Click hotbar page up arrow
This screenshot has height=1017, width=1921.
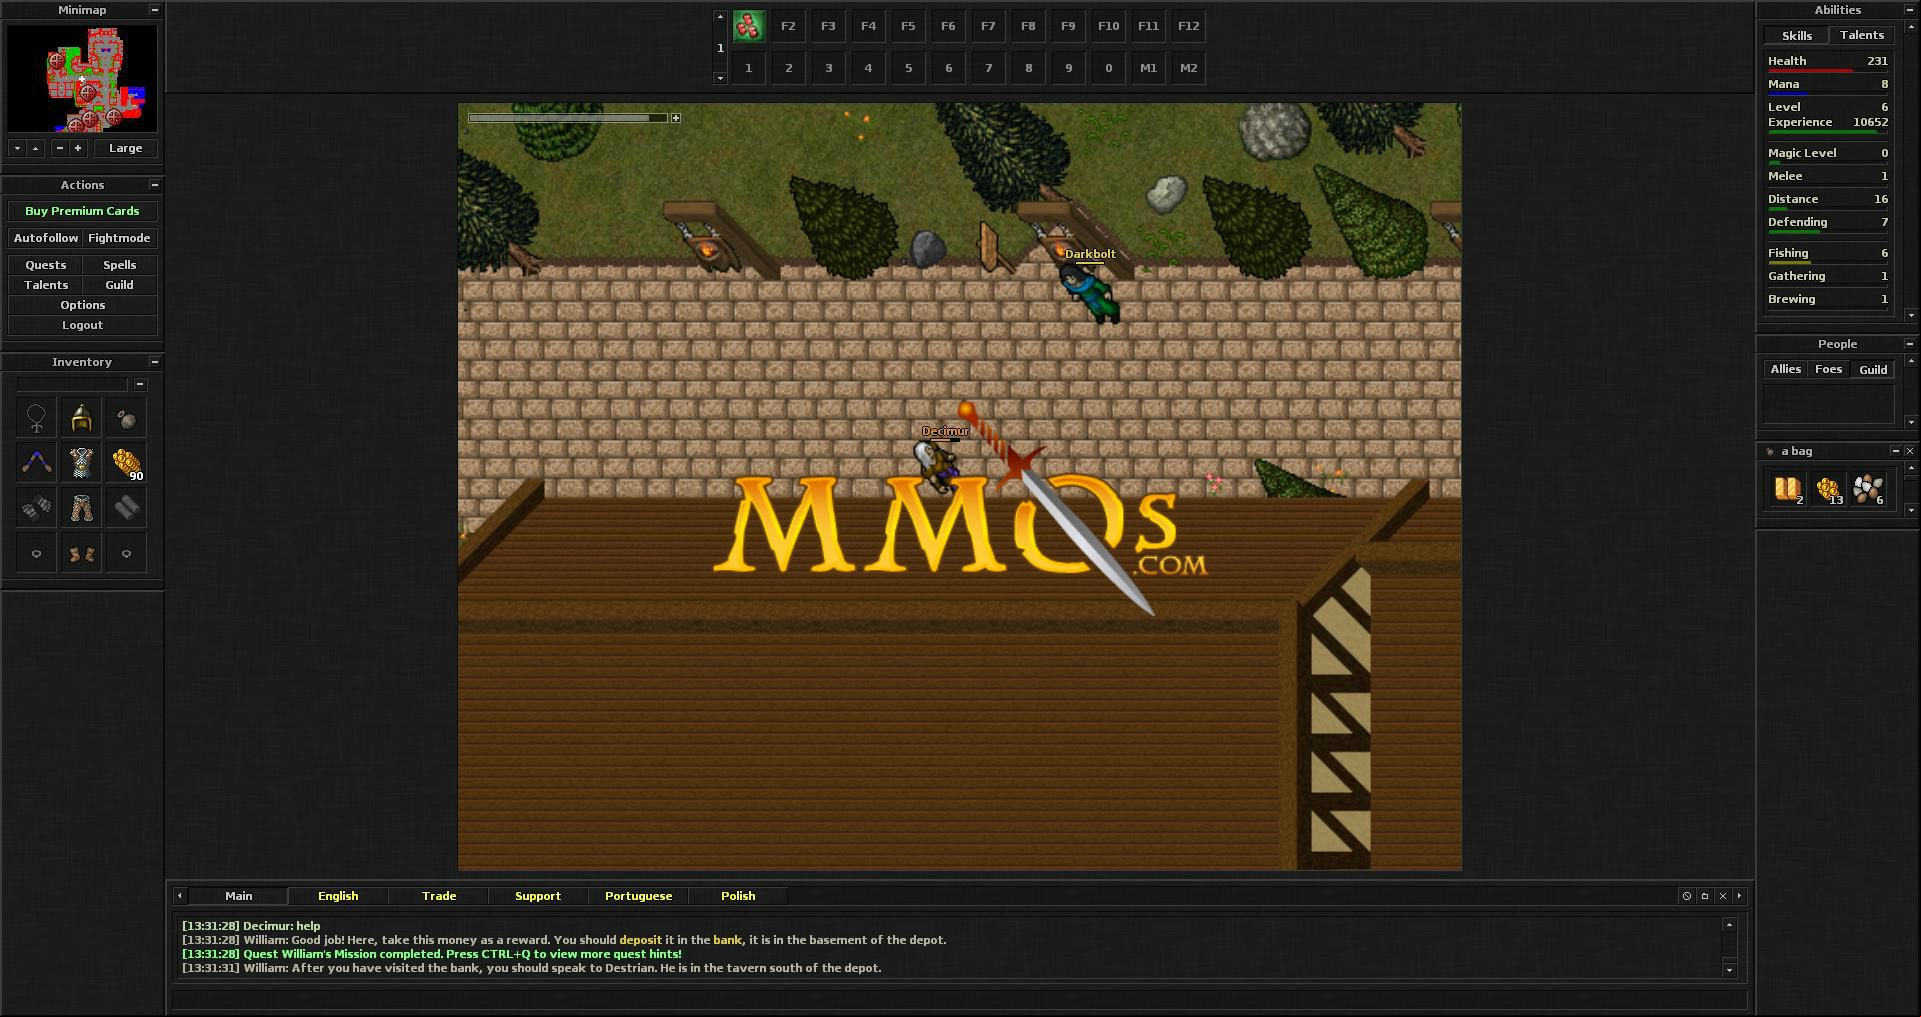(720, 17)
